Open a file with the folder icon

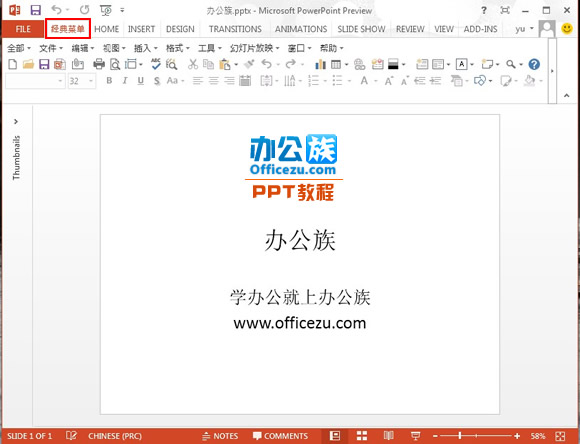pos(28,64)
